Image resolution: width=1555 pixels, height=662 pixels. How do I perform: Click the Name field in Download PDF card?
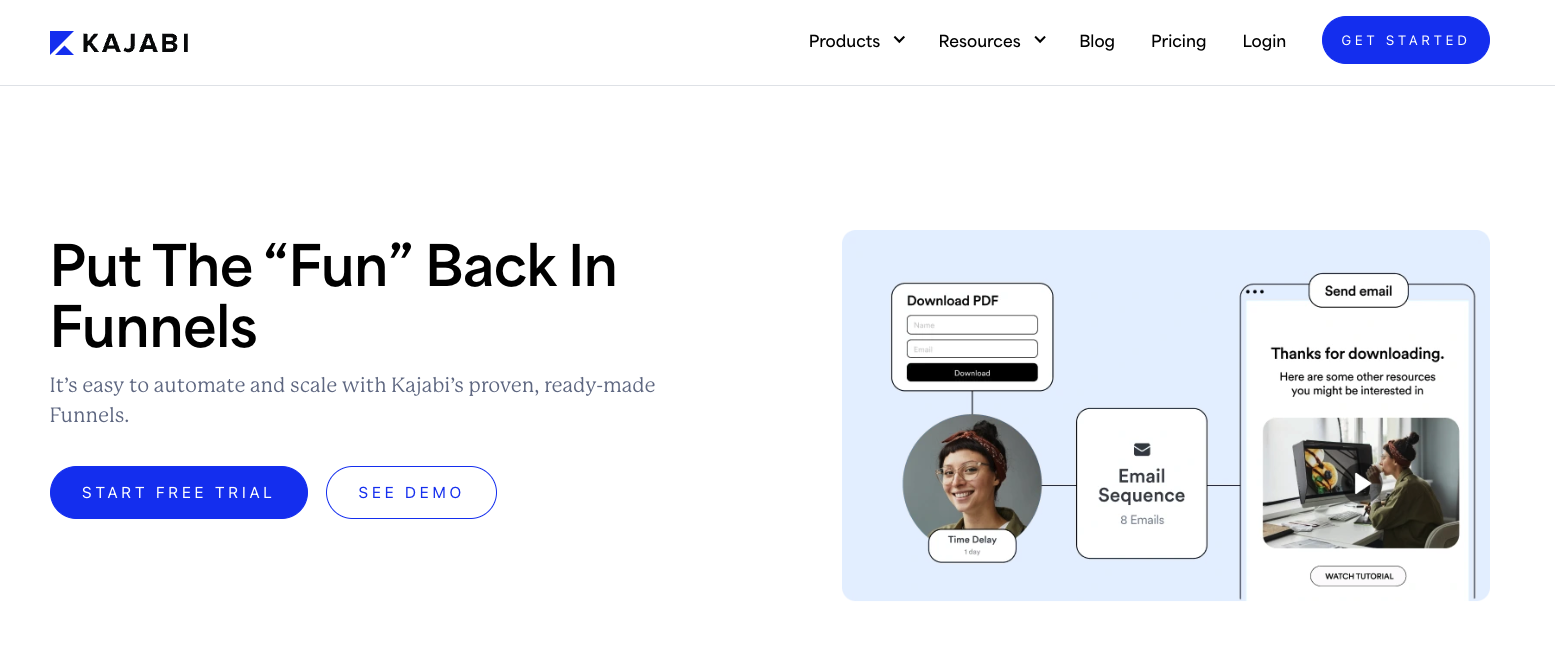pyautogui.click(x=972, y=325)
